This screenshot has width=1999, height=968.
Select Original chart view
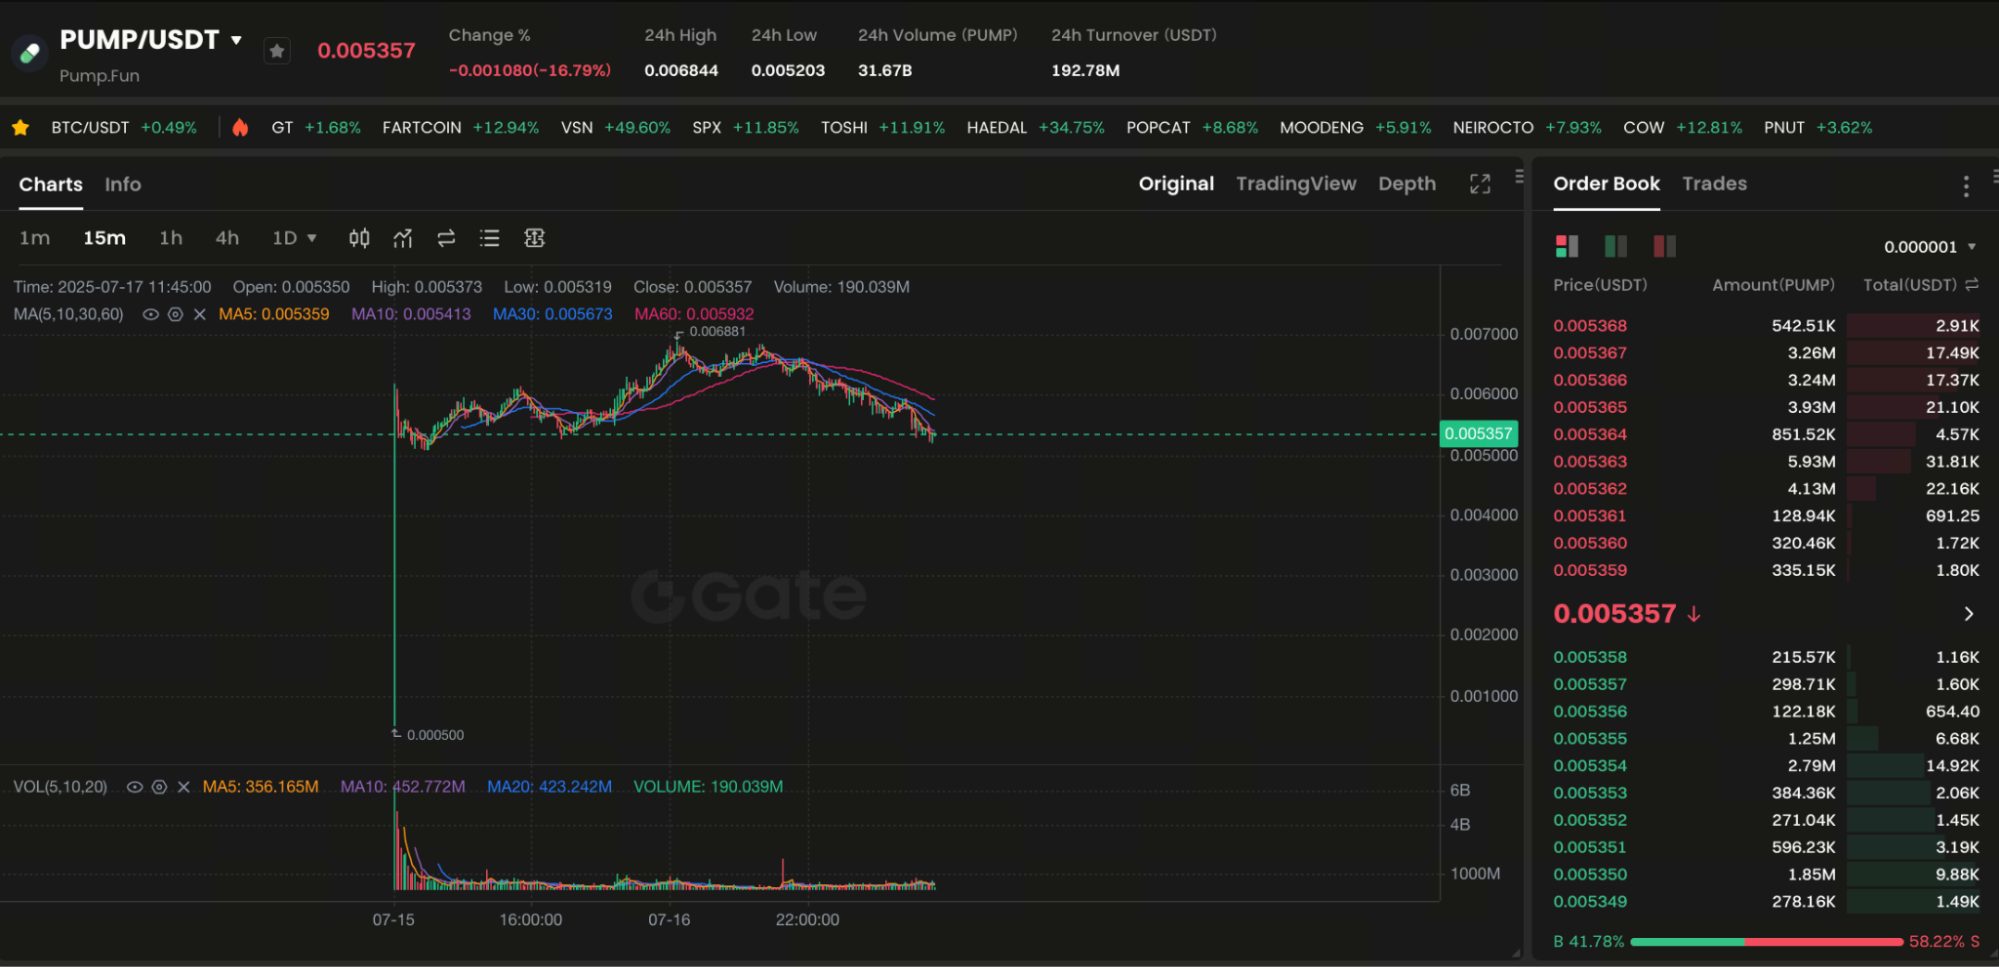(1176, 184)
